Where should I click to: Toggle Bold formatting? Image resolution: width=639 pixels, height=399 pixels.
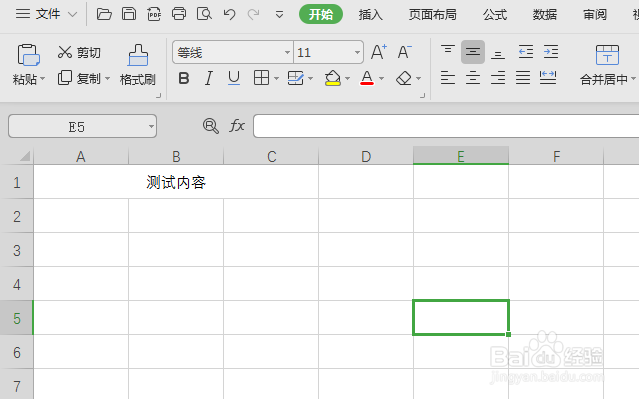pos(184,78)
